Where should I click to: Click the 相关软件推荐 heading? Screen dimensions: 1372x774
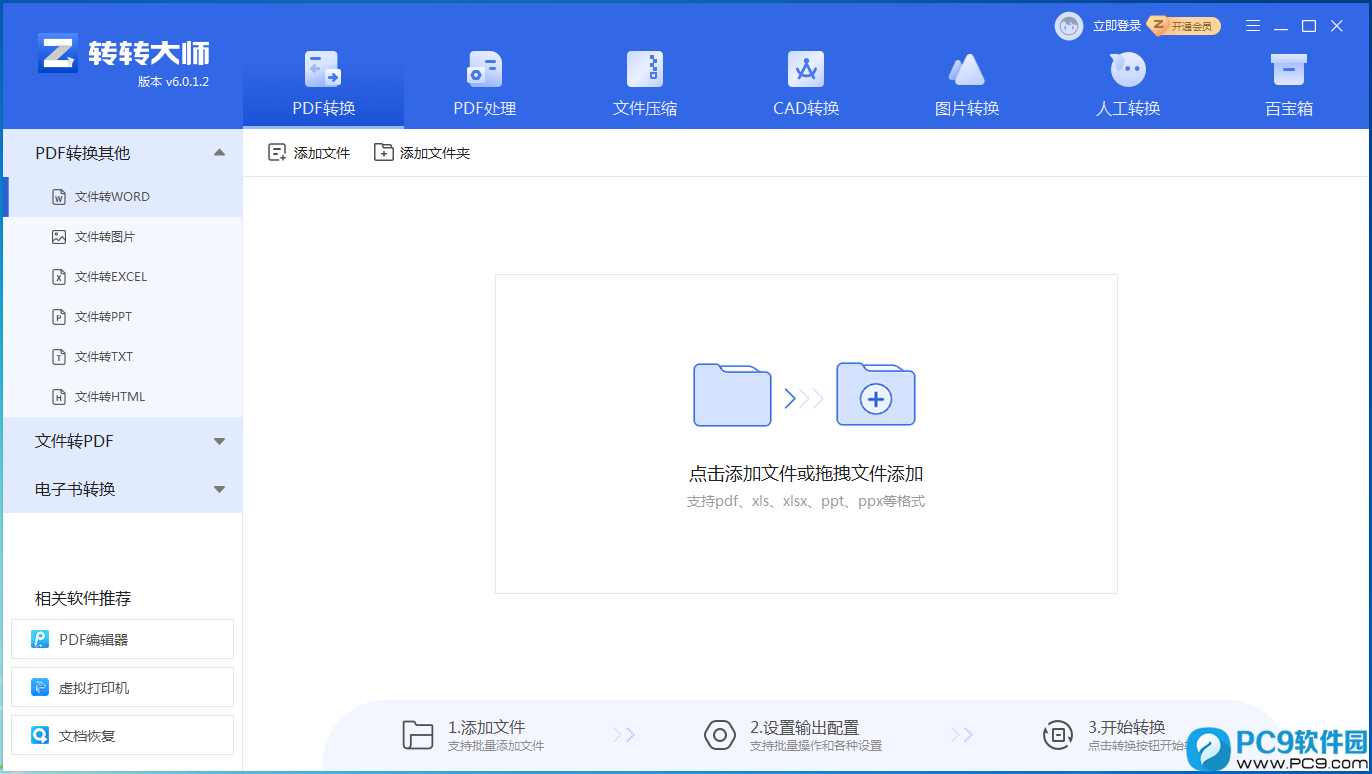tap(83, 598)
